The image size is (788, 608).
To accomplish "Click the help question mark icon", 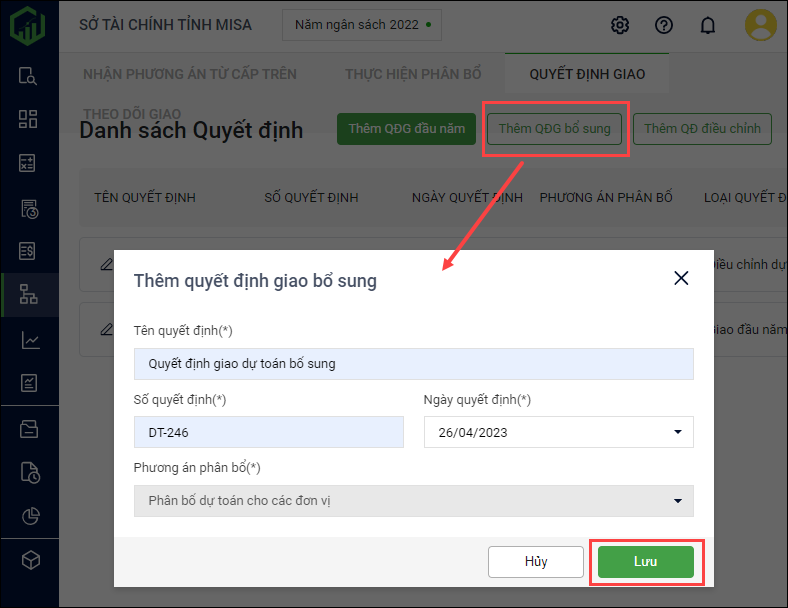I will tap(664, 25).
